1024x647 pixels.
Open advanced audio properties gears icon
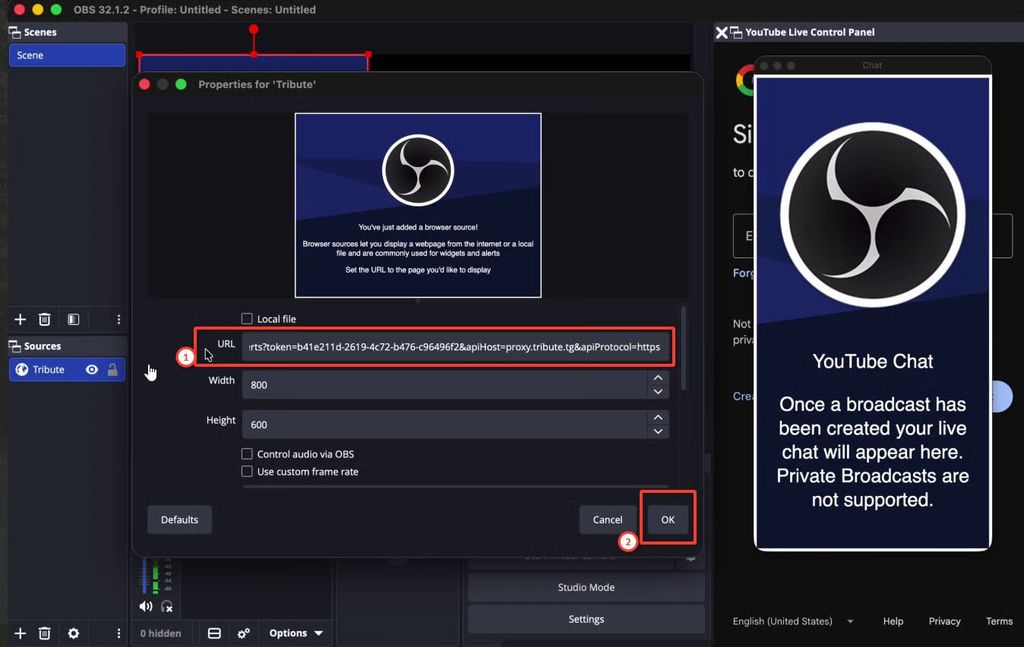click(x=244, y=633)
